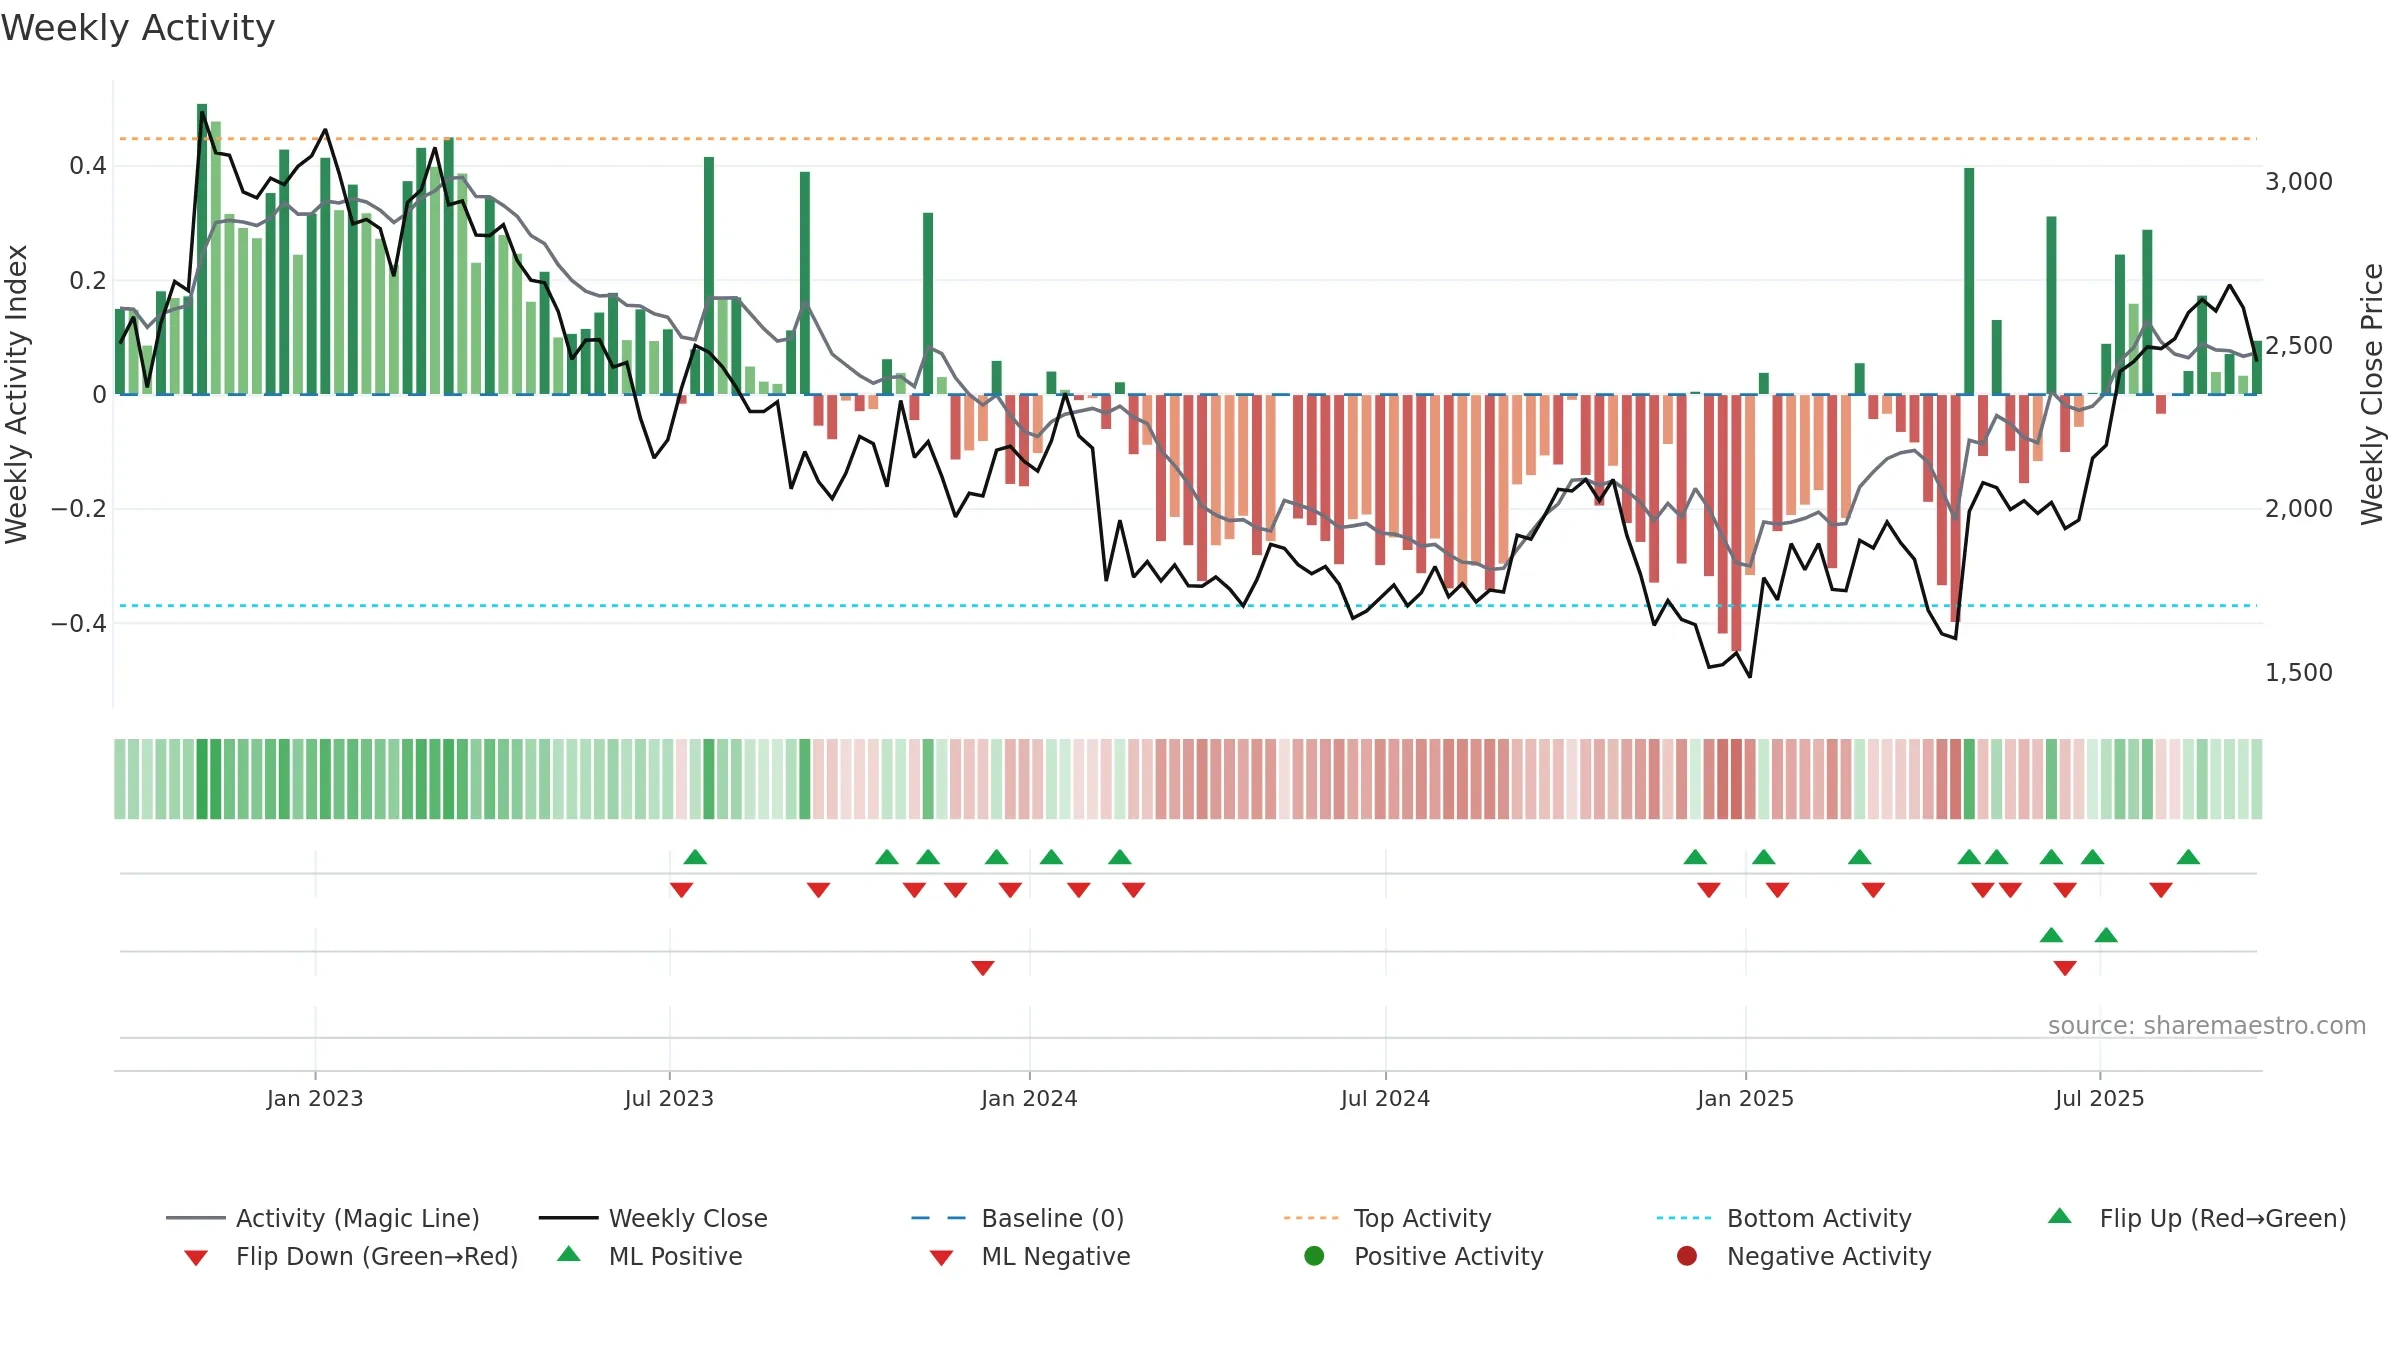
Task: Click the 1,500 price axis label
Action: tap(2299, 672)
